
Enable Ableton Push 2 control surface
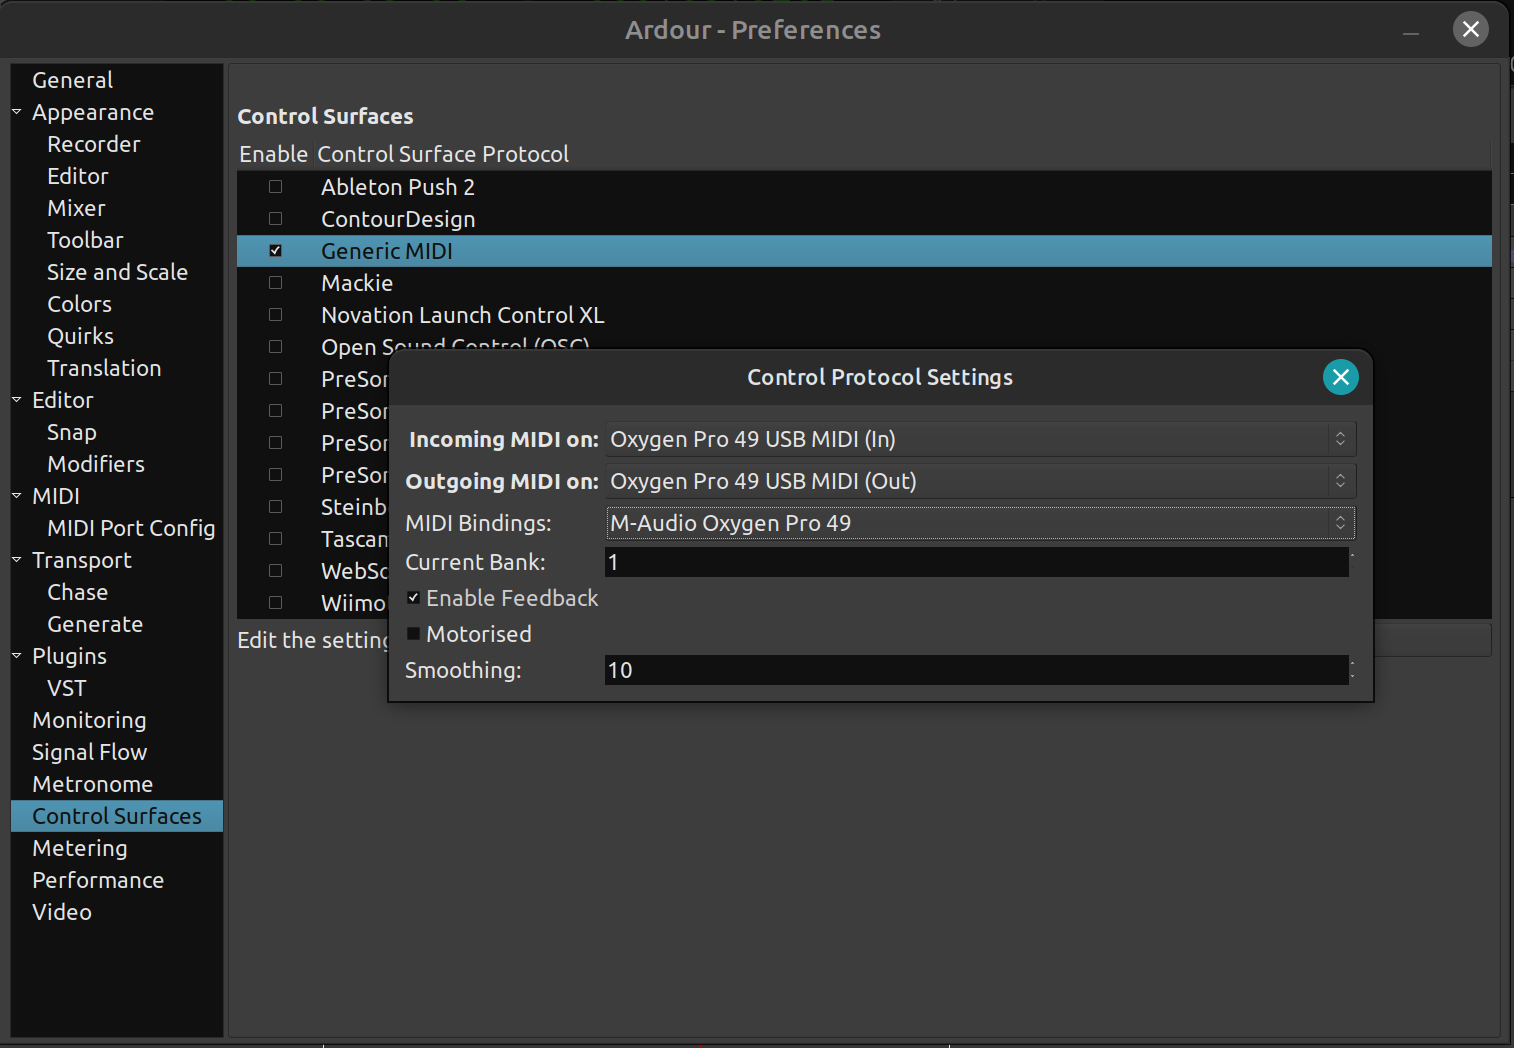276,187
